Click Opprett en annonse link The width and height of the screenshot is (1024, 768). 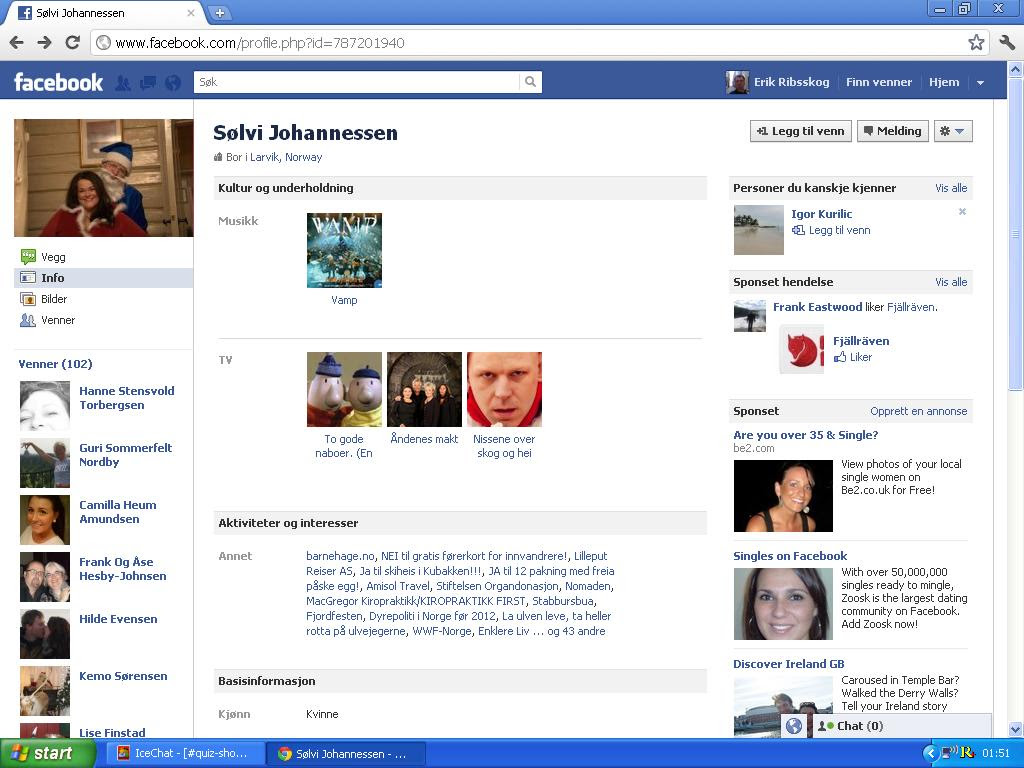tap(918, 411)
